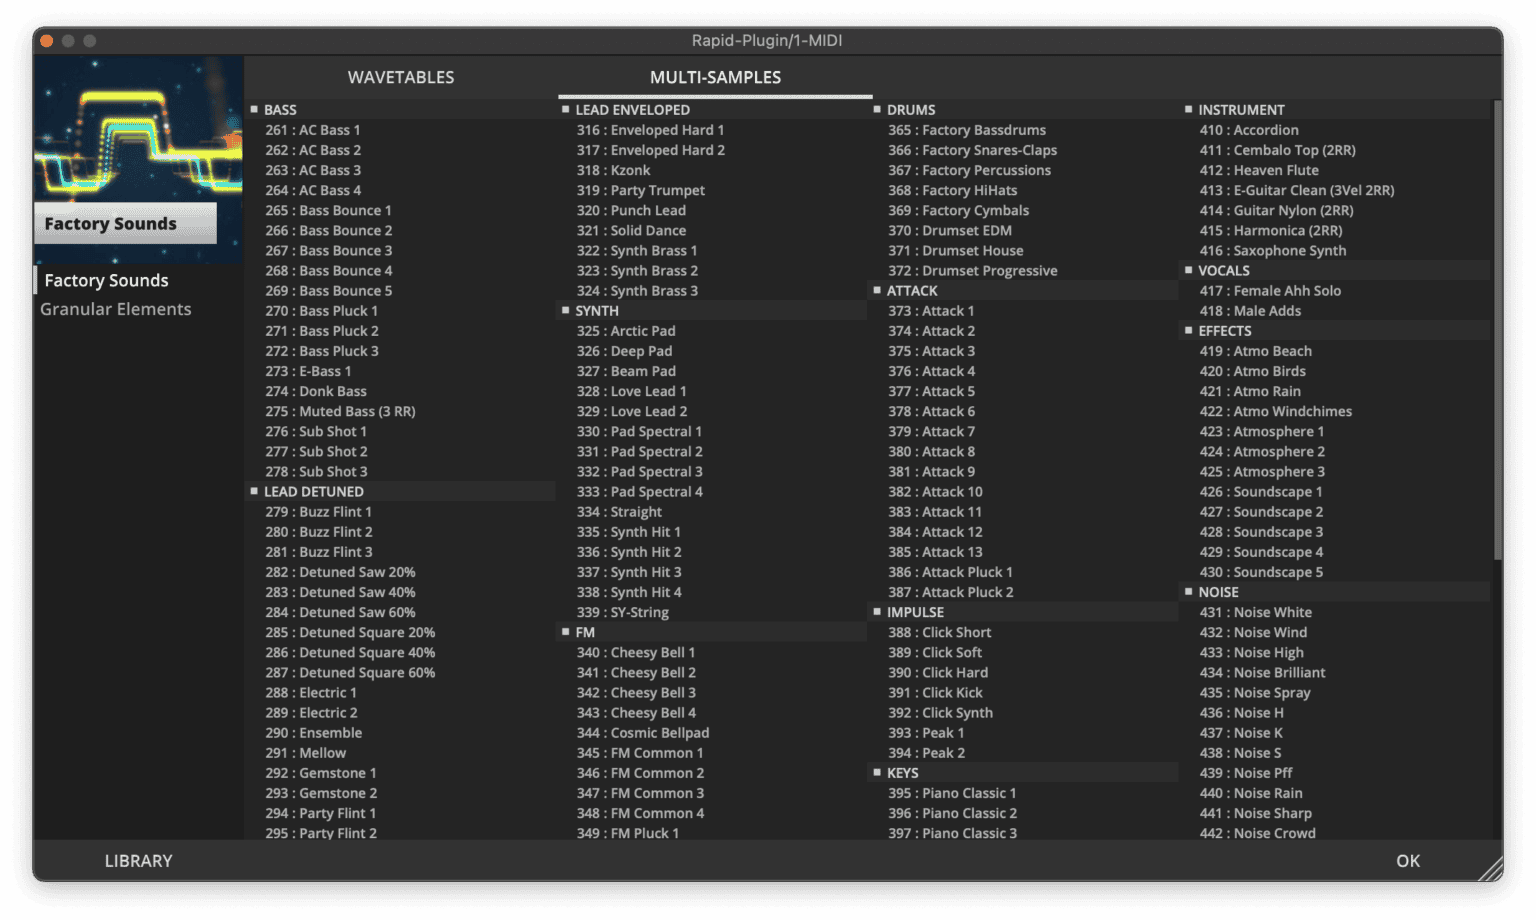Image resolution: width=1536 pixels, height=920 pixels.
Task: Confirm selection with the OK button
Action: (x=1408, y=860)
